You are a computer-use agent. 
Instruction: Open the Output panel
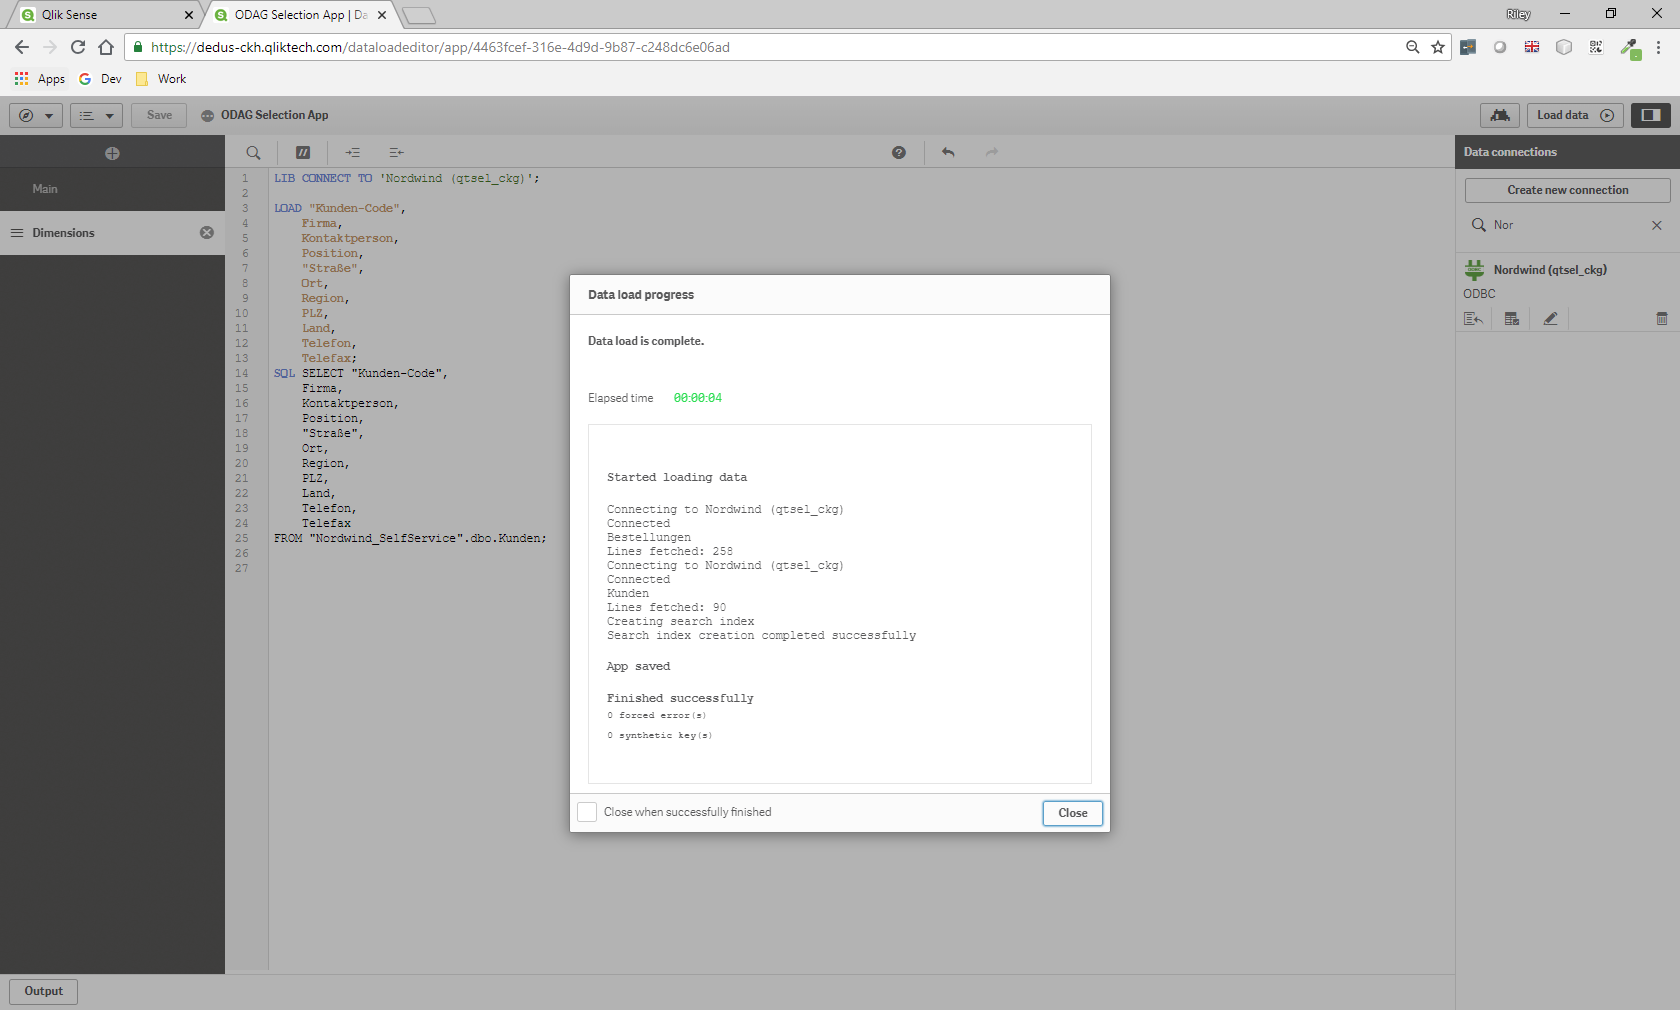[44, 991]
